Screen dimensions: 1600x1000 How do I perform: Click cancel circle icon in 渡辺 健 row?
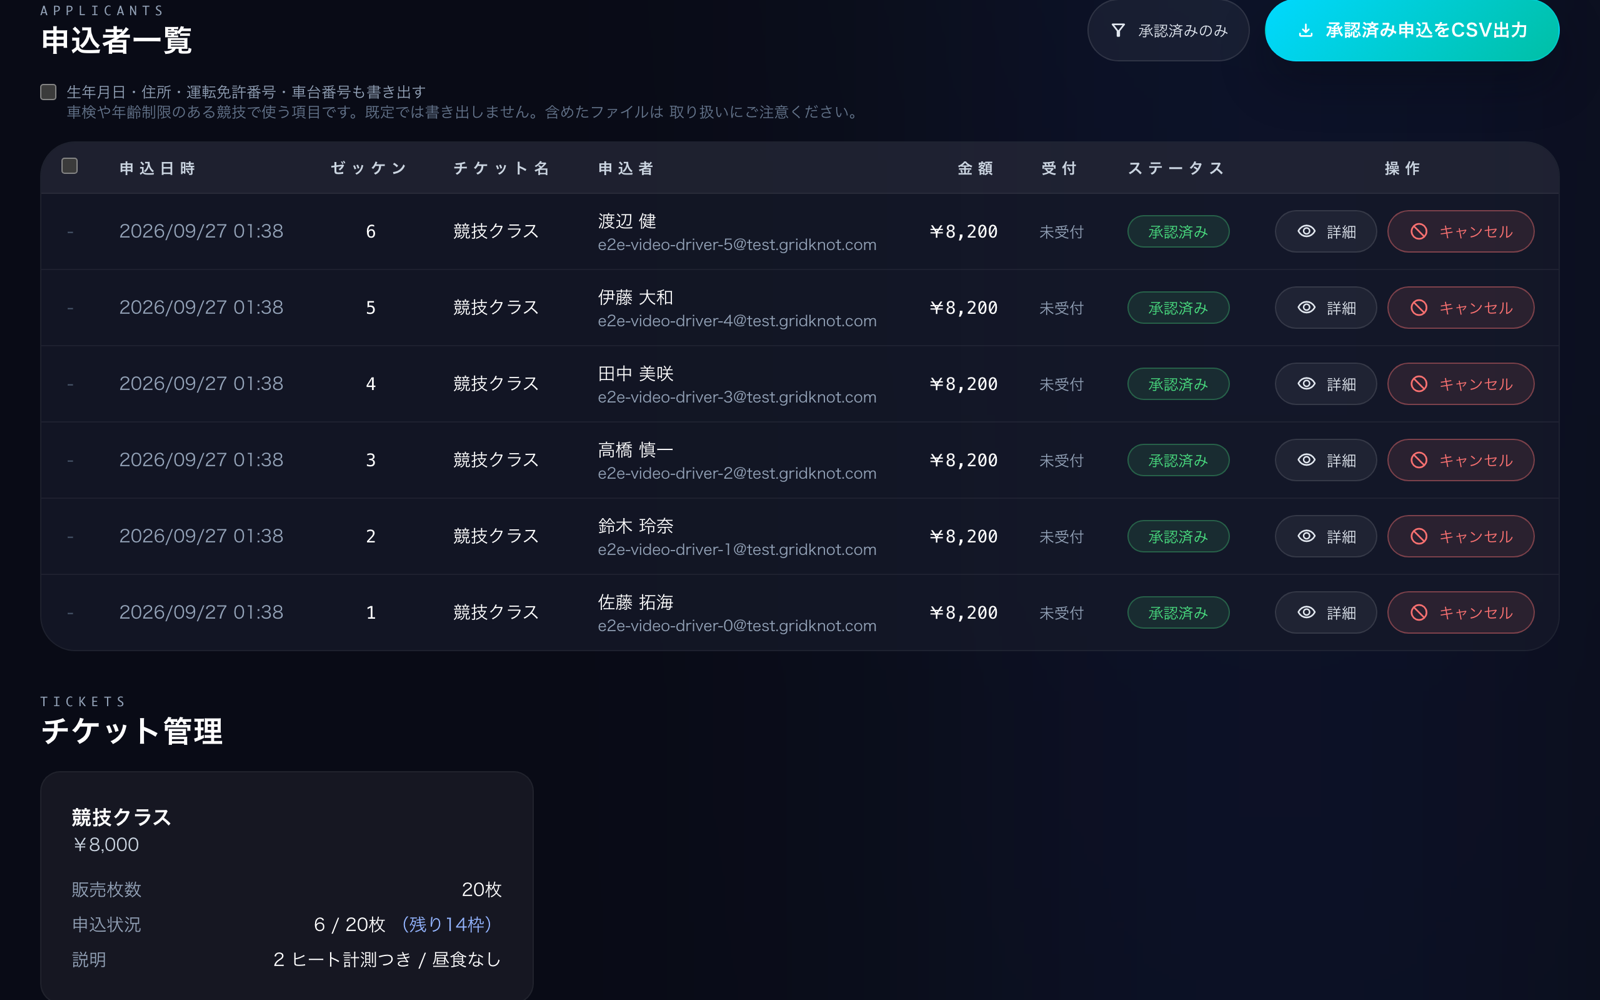click(1419, 231)
